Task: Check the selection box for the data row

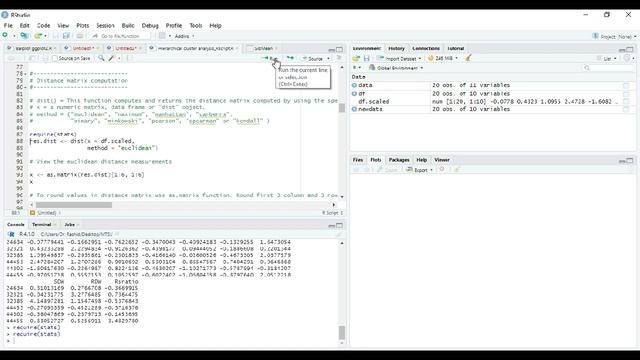Action: [x=626, y=86]
